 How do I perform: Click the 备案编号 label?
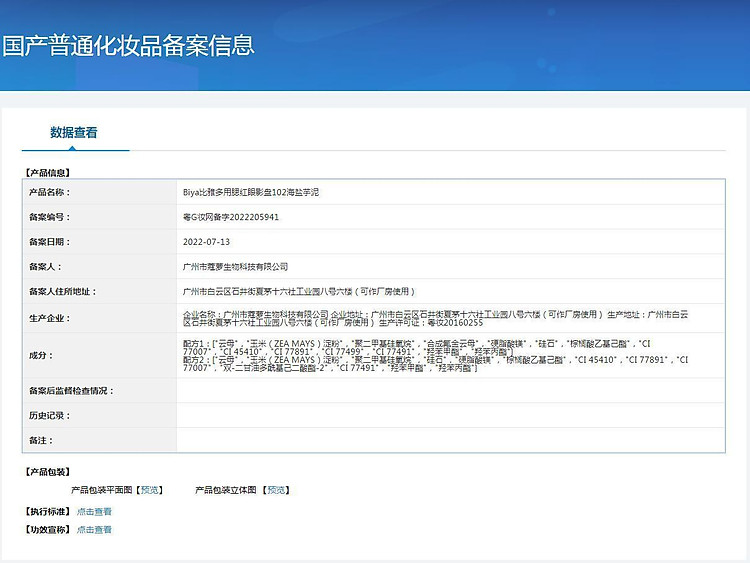pyautogui.click(x=50, y=217)
